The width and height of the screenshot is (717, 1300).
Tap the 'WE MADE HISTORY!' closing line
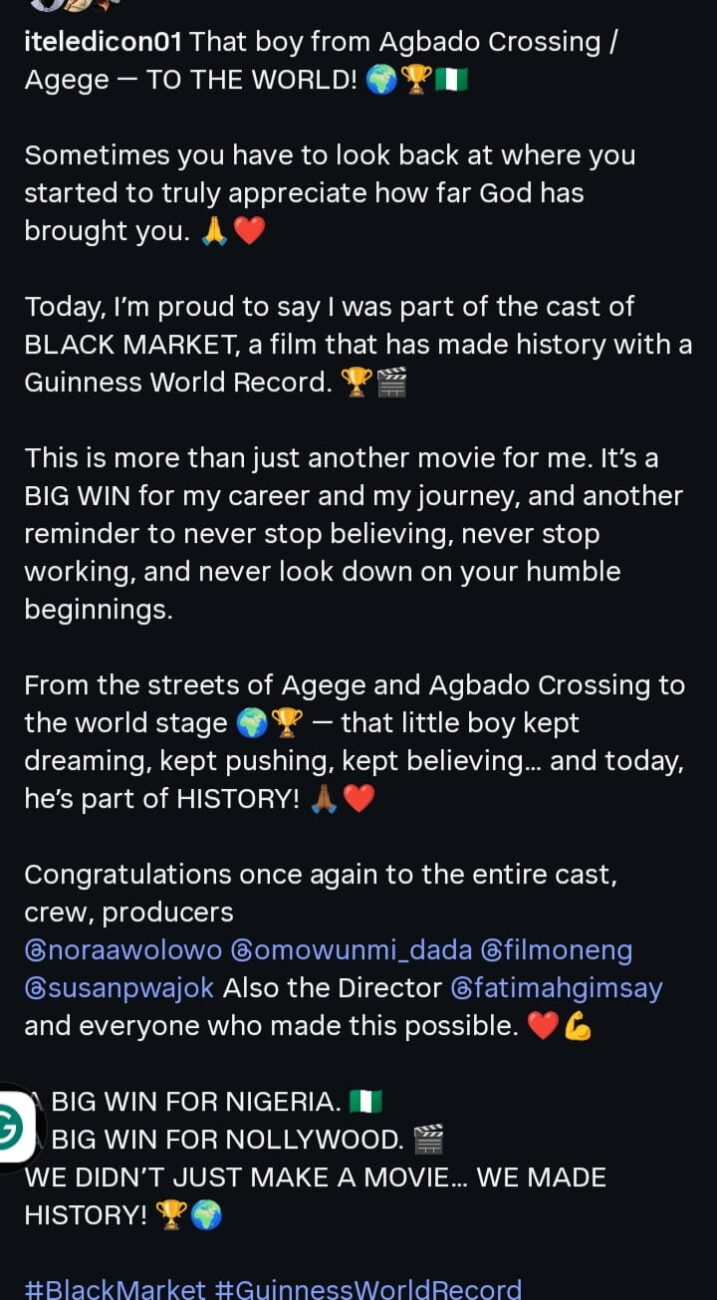[315, 1196]
